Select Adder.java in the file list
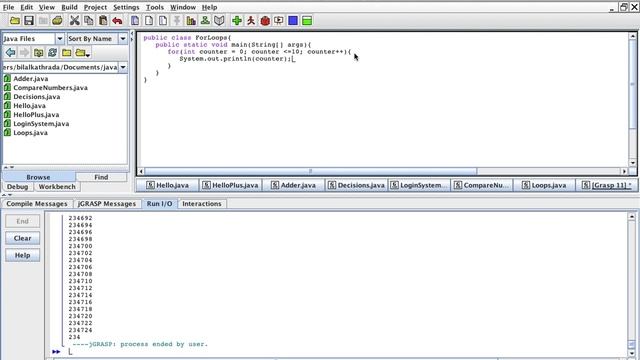640x360 pixels. click(x=31, y=79)
